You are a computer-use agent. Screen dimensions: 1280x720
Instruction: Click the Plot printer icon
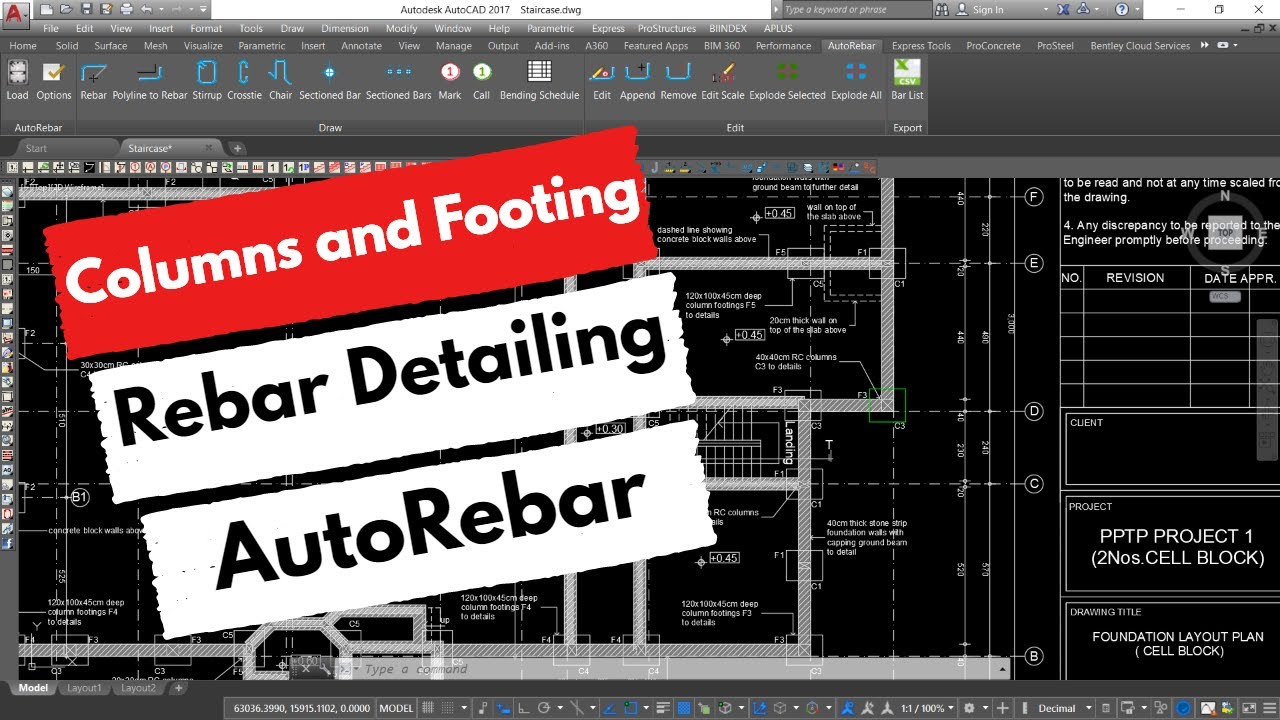point(127,9)
